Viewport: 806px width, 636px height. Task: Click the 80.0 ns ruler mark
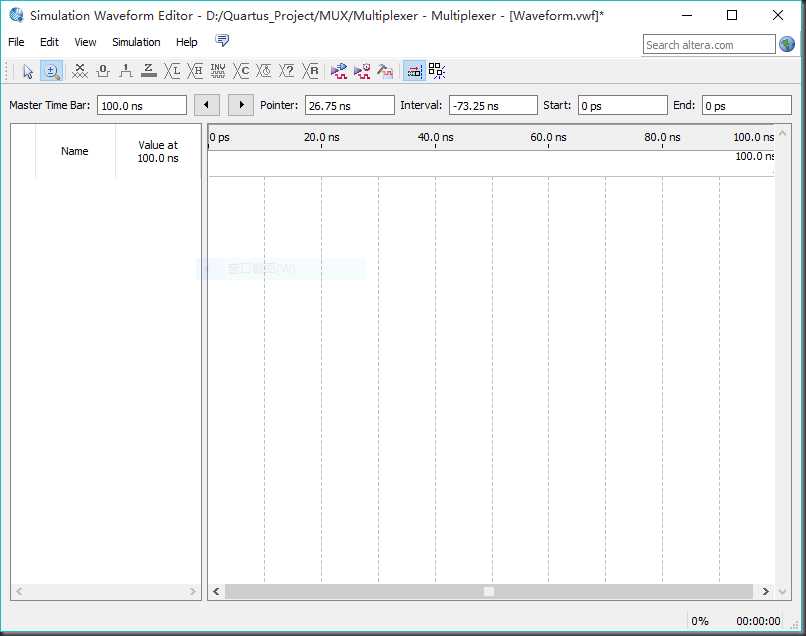pyautogui.click(x=662, y=137)
